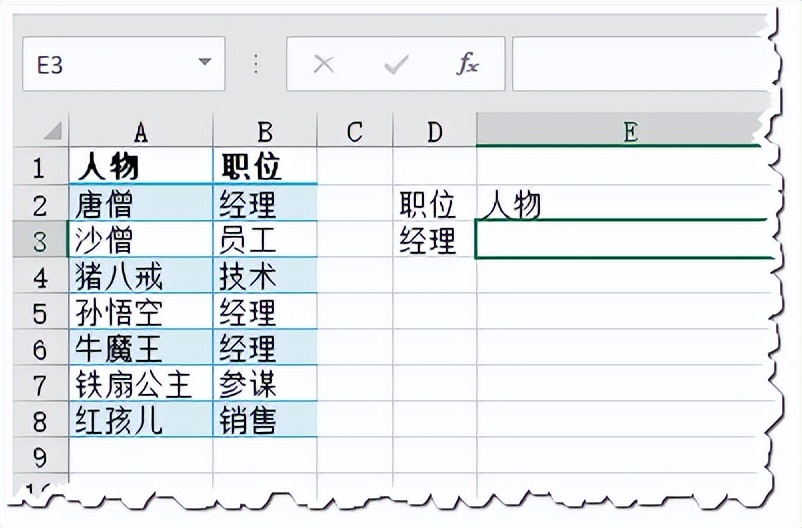Select row 3 header
The height and width of the screenshot is (528, 802).
[40, 239]
